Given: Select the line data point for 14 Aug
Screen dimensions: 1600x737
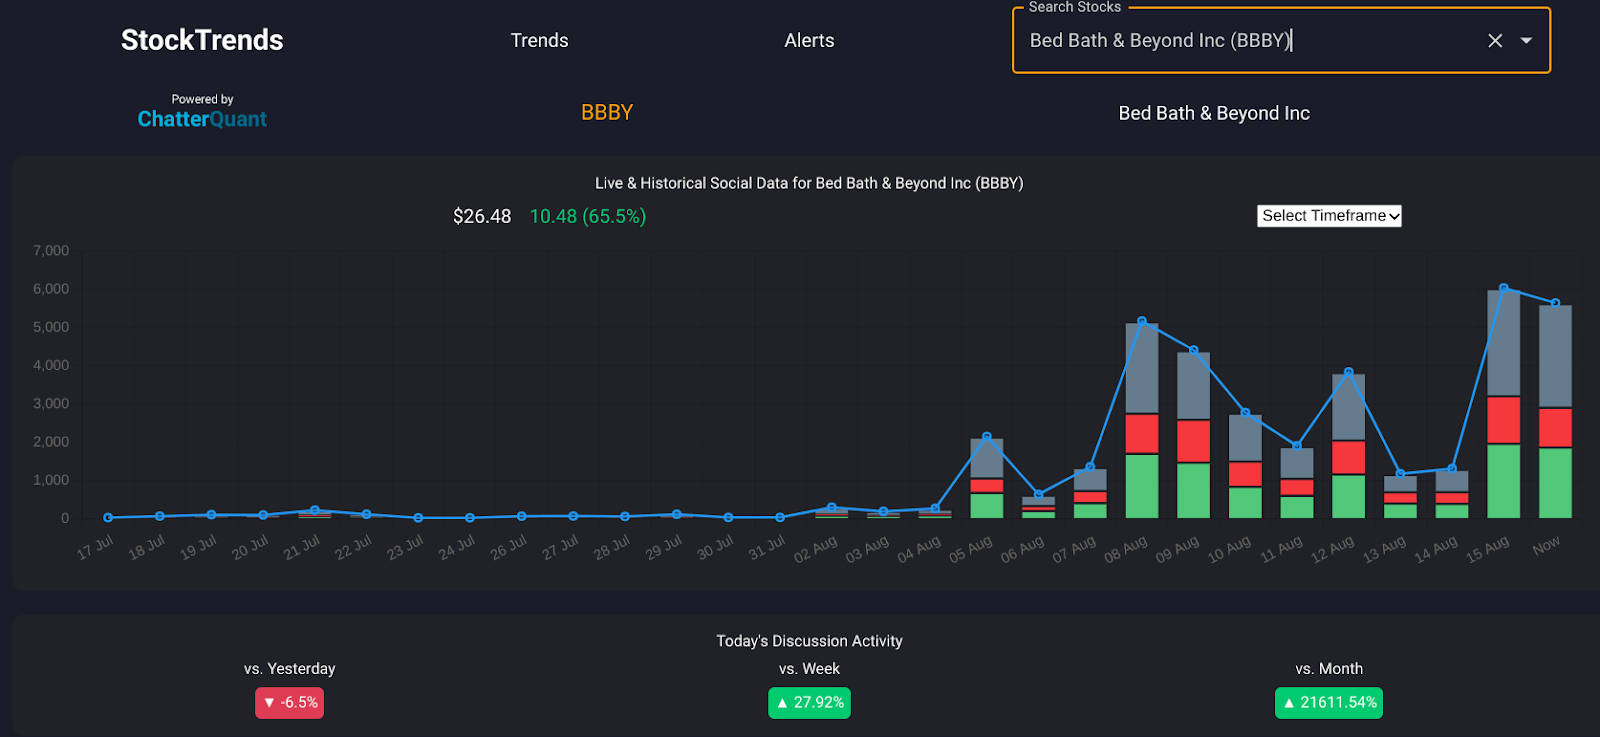Looking at the screenshot, I should pyautogui.click(x=1452, y=469).
